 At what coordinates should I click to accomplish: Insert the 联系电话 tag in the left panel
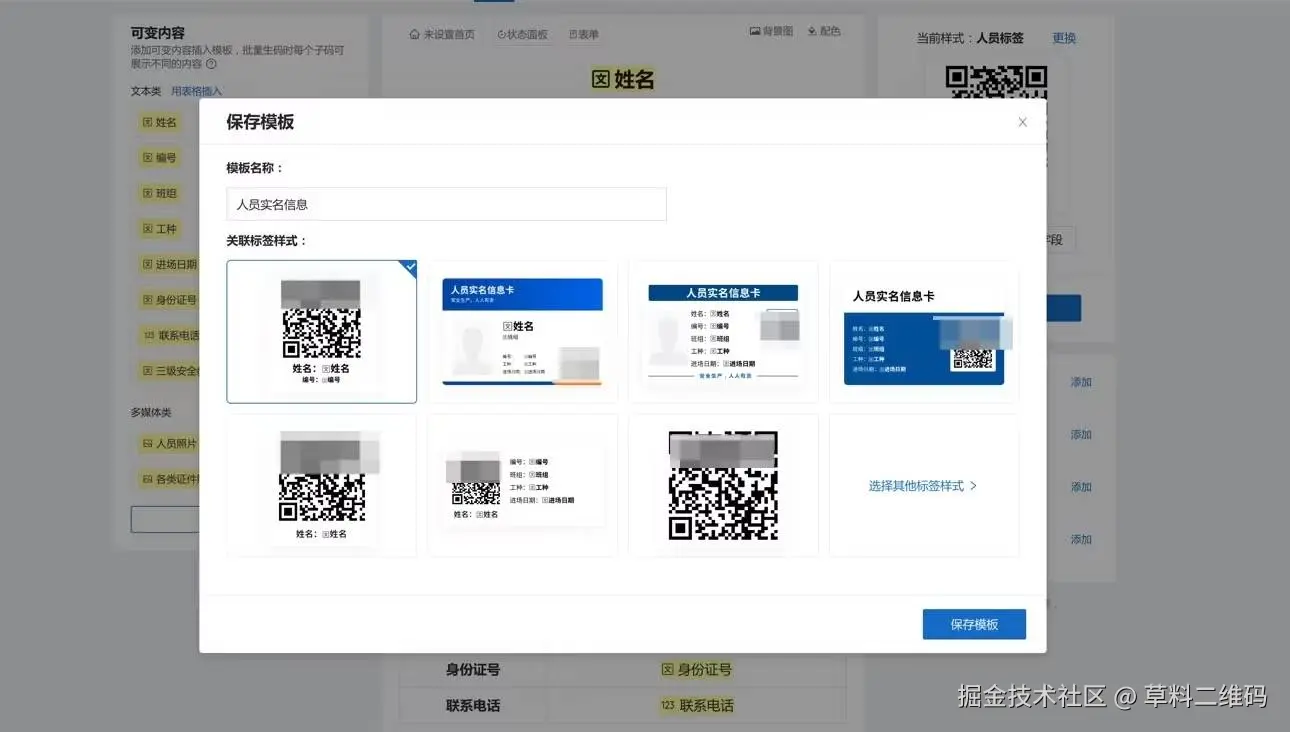[x=168, y=335]
